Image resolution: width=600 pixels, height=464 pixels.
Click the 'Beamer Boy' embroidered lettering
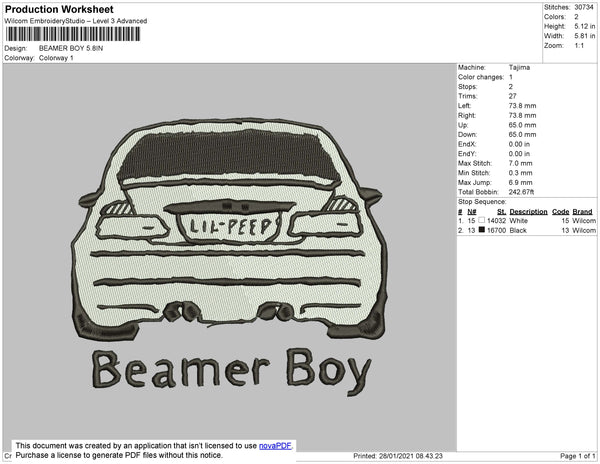point(232,371)
